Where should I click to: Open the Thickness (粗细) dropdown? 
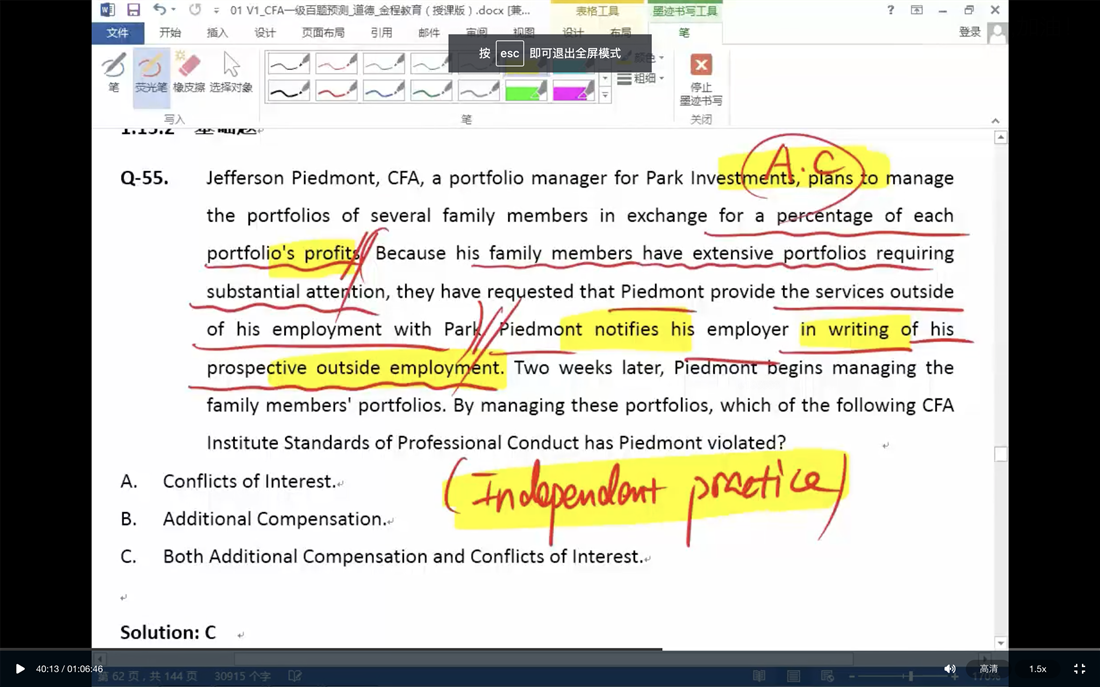pyautogui.click(x=640, y=79)
